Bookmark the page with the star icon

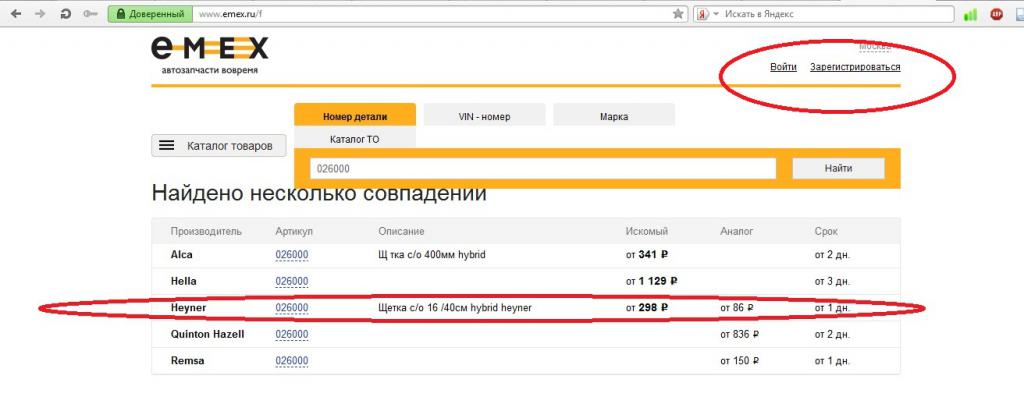click(x=679, y=14)
